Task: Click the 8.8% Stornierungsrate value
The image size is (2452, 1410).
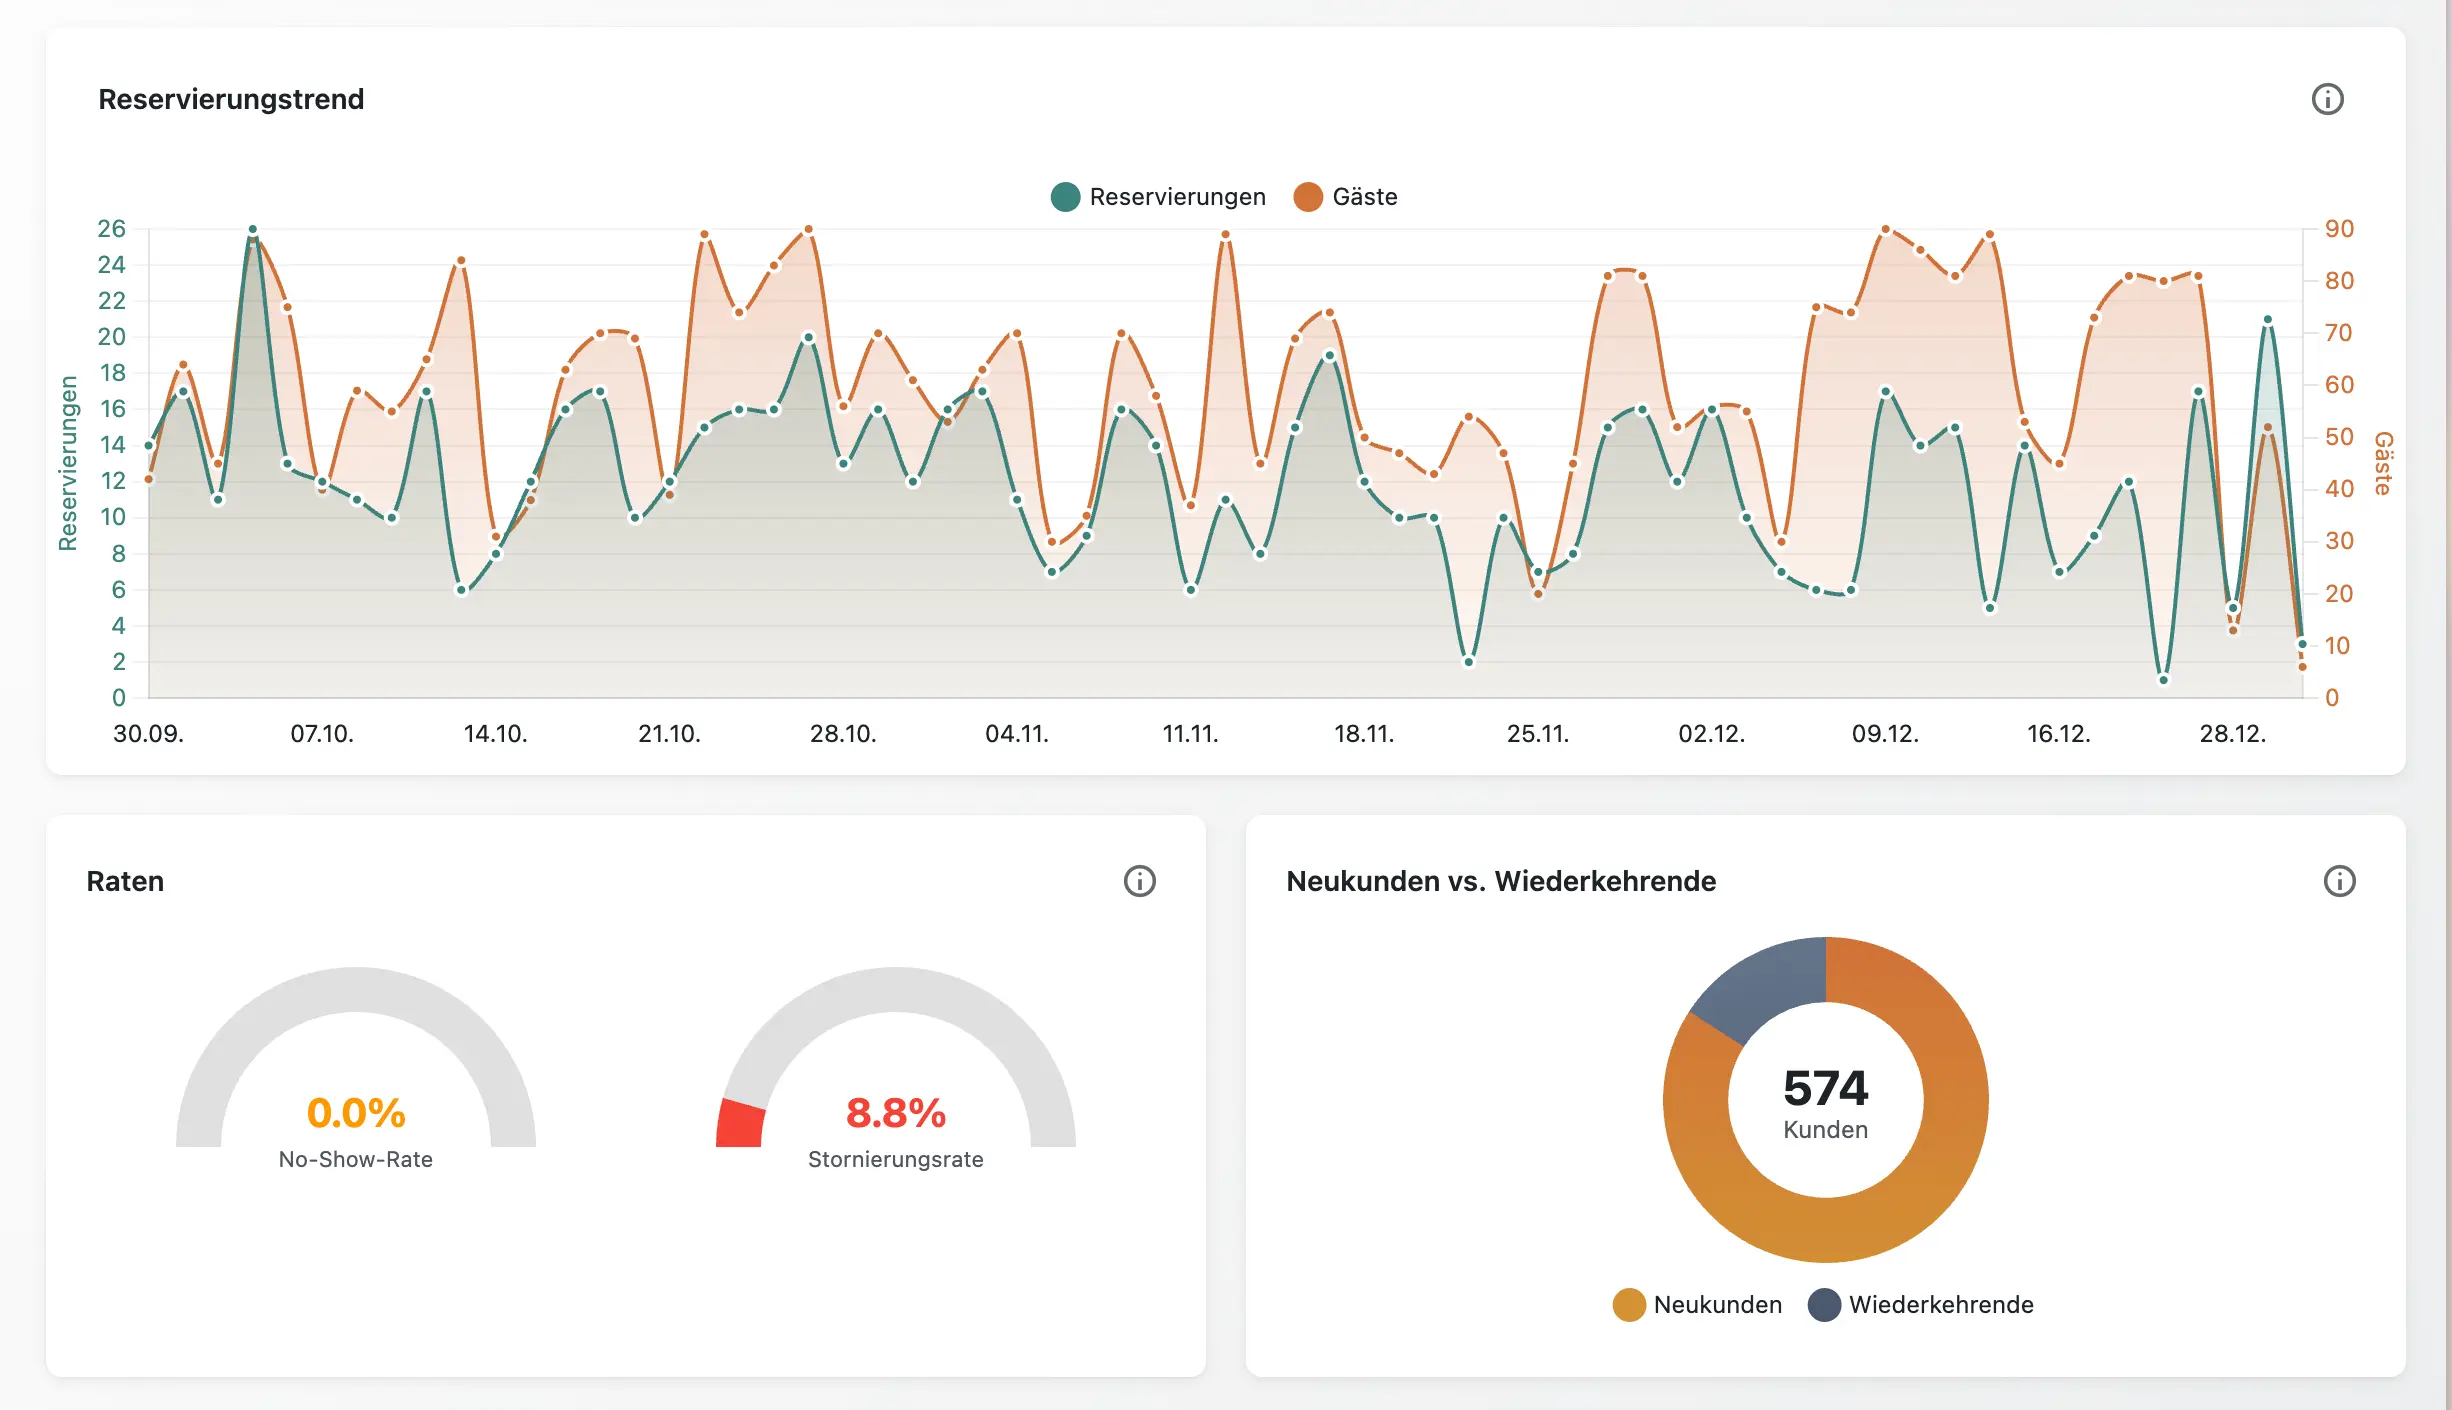Action: tap(895, 1113)
